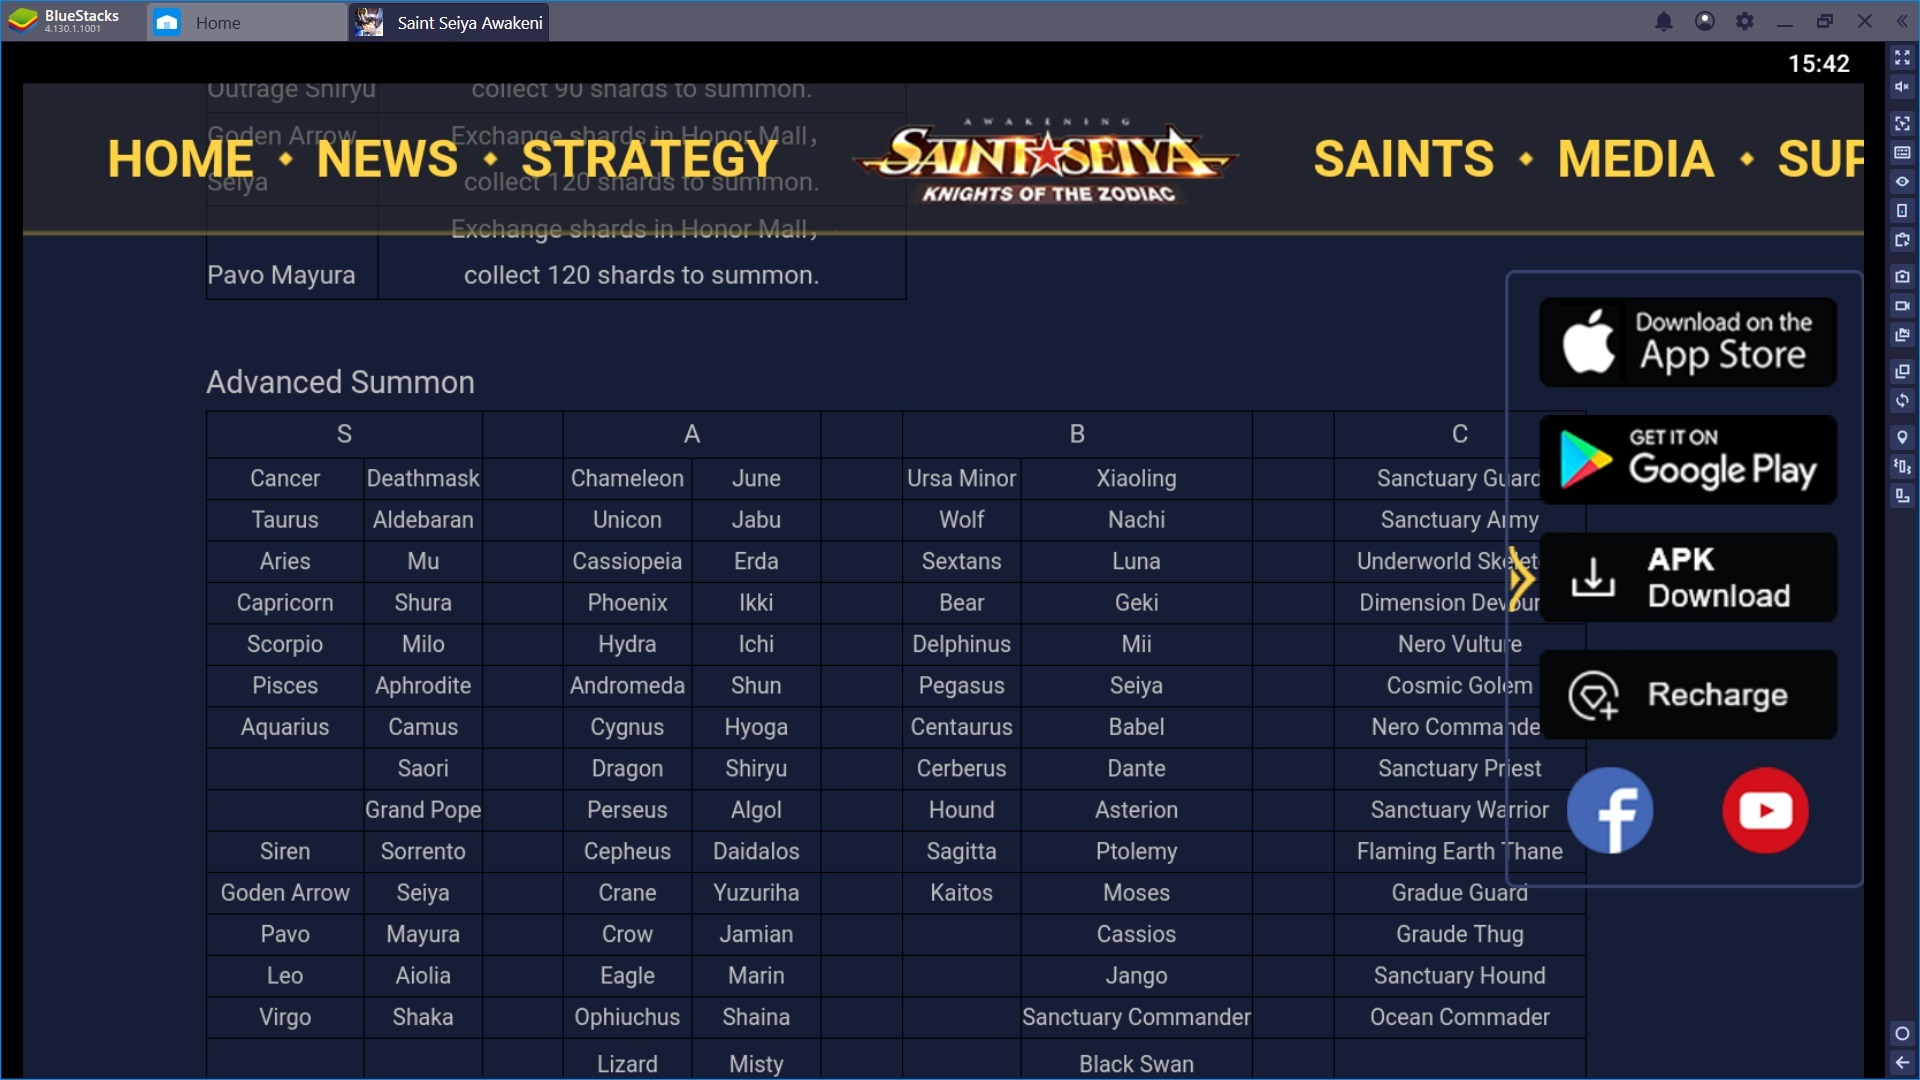Open SAINTS in the site navigation
Image resolution: width=1920 pixels, height=1080 pixels.
coord(1404,158)
